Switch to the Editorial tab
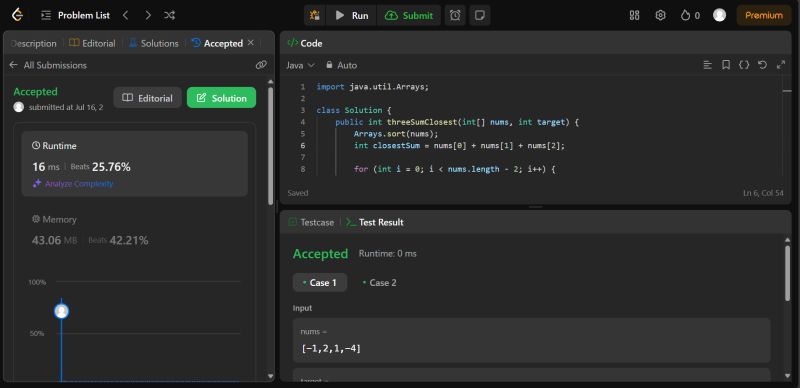Image resolution: width=800 pixels, height=388 pixels. click(x=92, y=43)
